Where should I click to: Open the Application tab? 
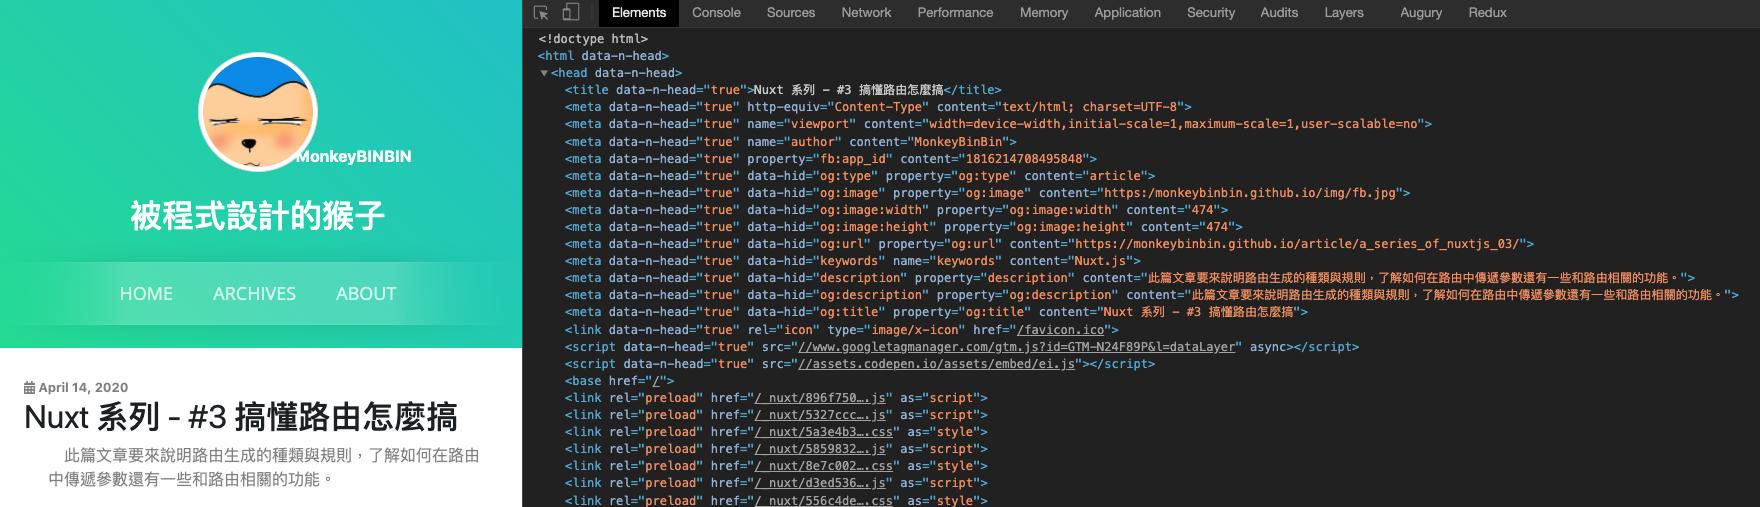pos(1127,13)
